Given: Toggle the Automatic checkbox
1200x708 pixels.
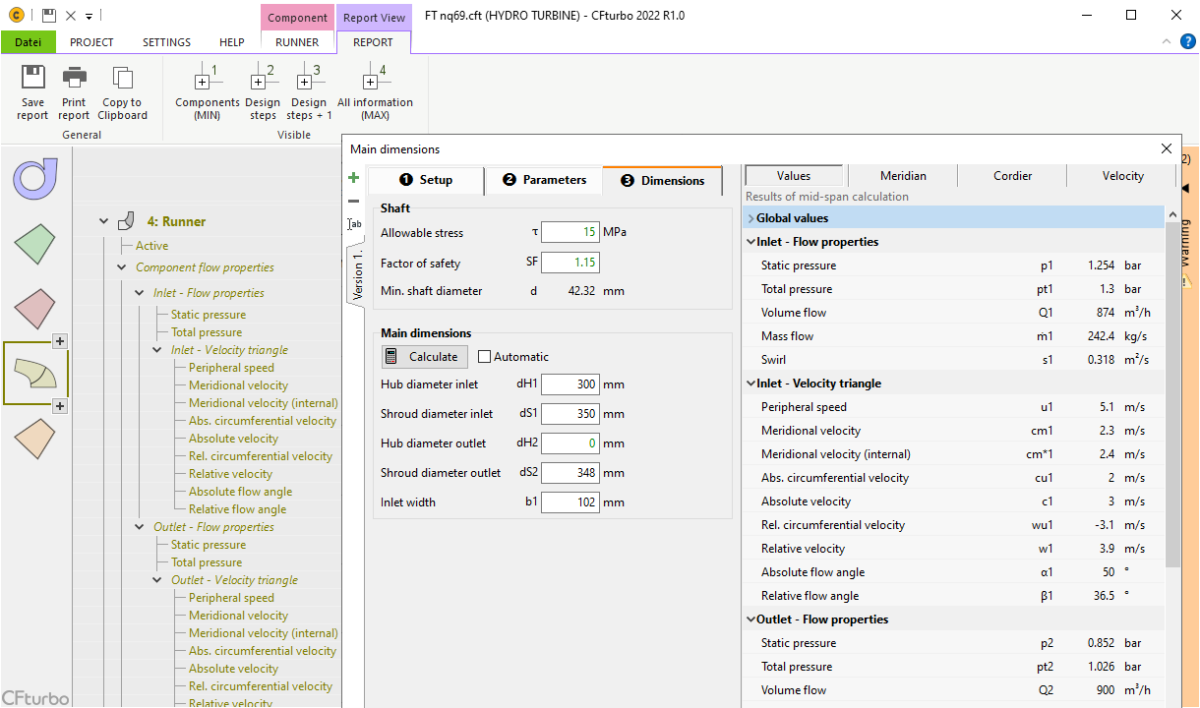Looking at the screenshot, I should [x=485, y=357].
